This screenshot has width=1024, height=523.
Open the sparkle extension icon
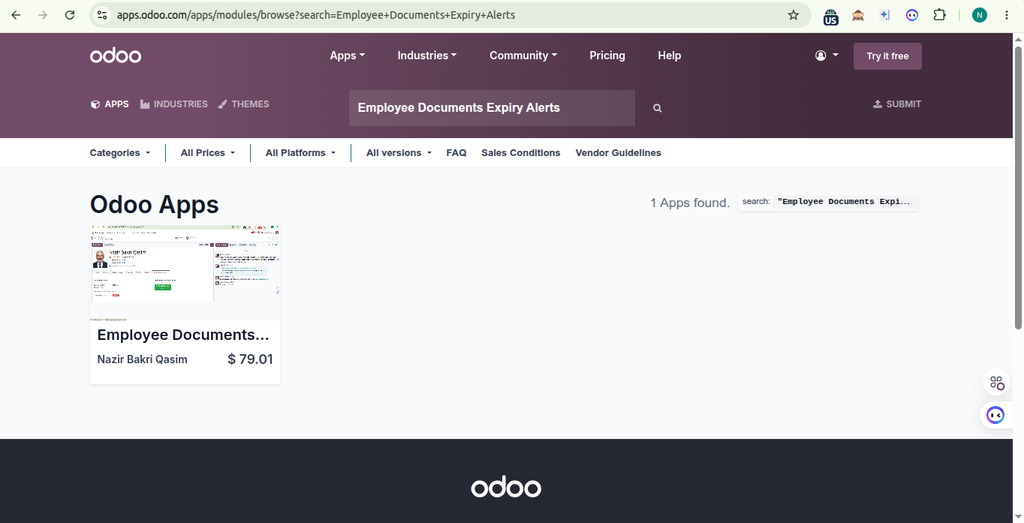(885, 15)
